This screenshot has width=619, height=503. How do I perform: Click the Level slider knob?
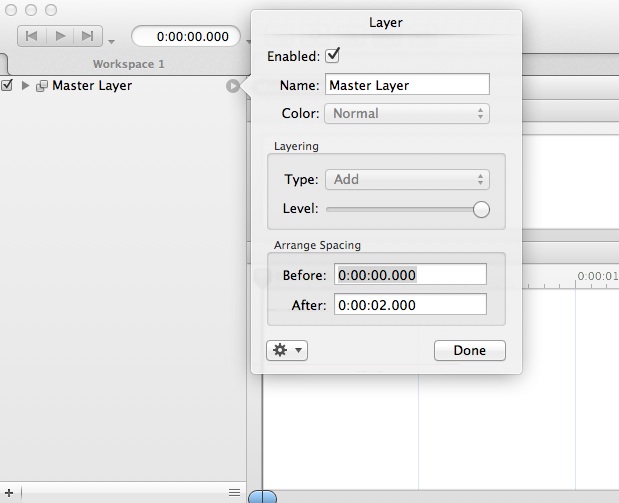click(481, 209)
